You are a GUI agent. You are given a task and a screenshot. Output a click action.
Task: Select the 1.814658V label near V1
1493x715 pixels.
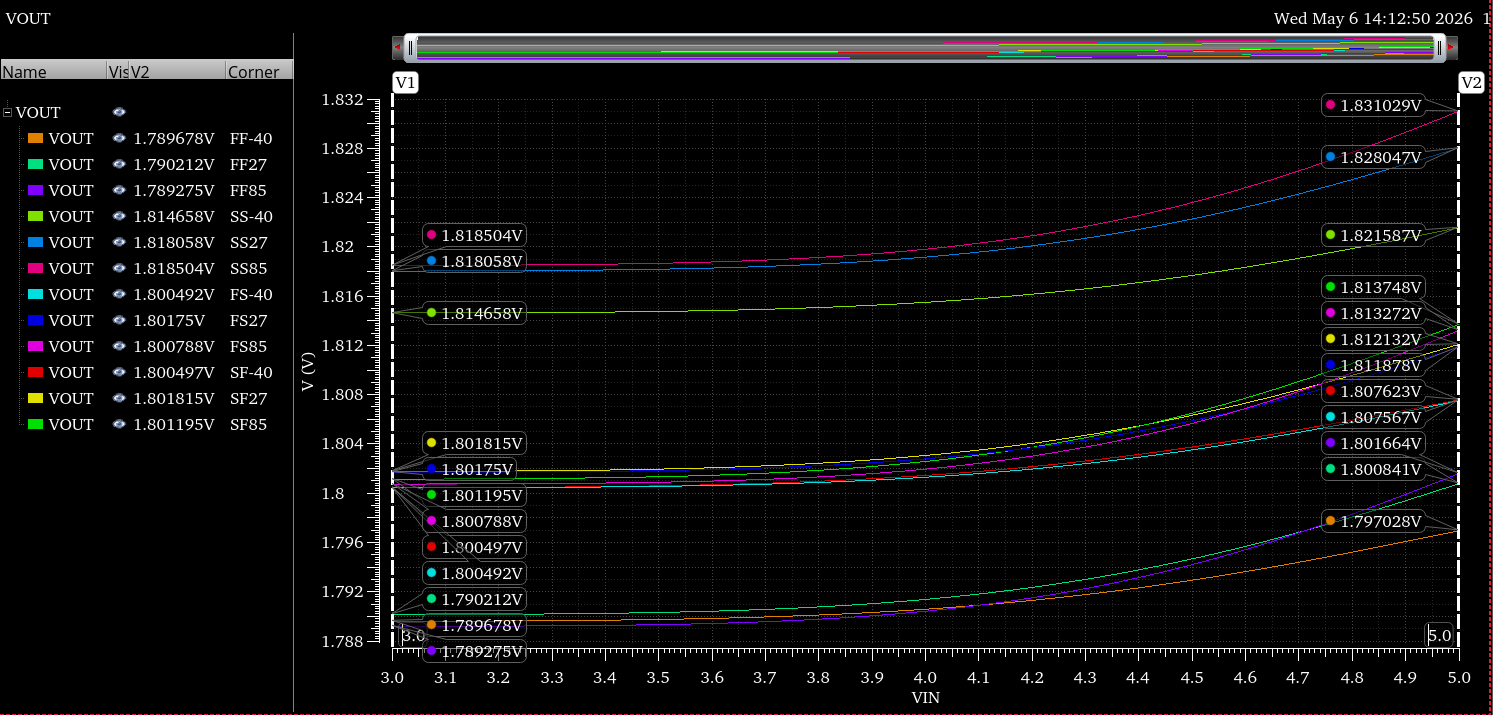coord(474,313)
